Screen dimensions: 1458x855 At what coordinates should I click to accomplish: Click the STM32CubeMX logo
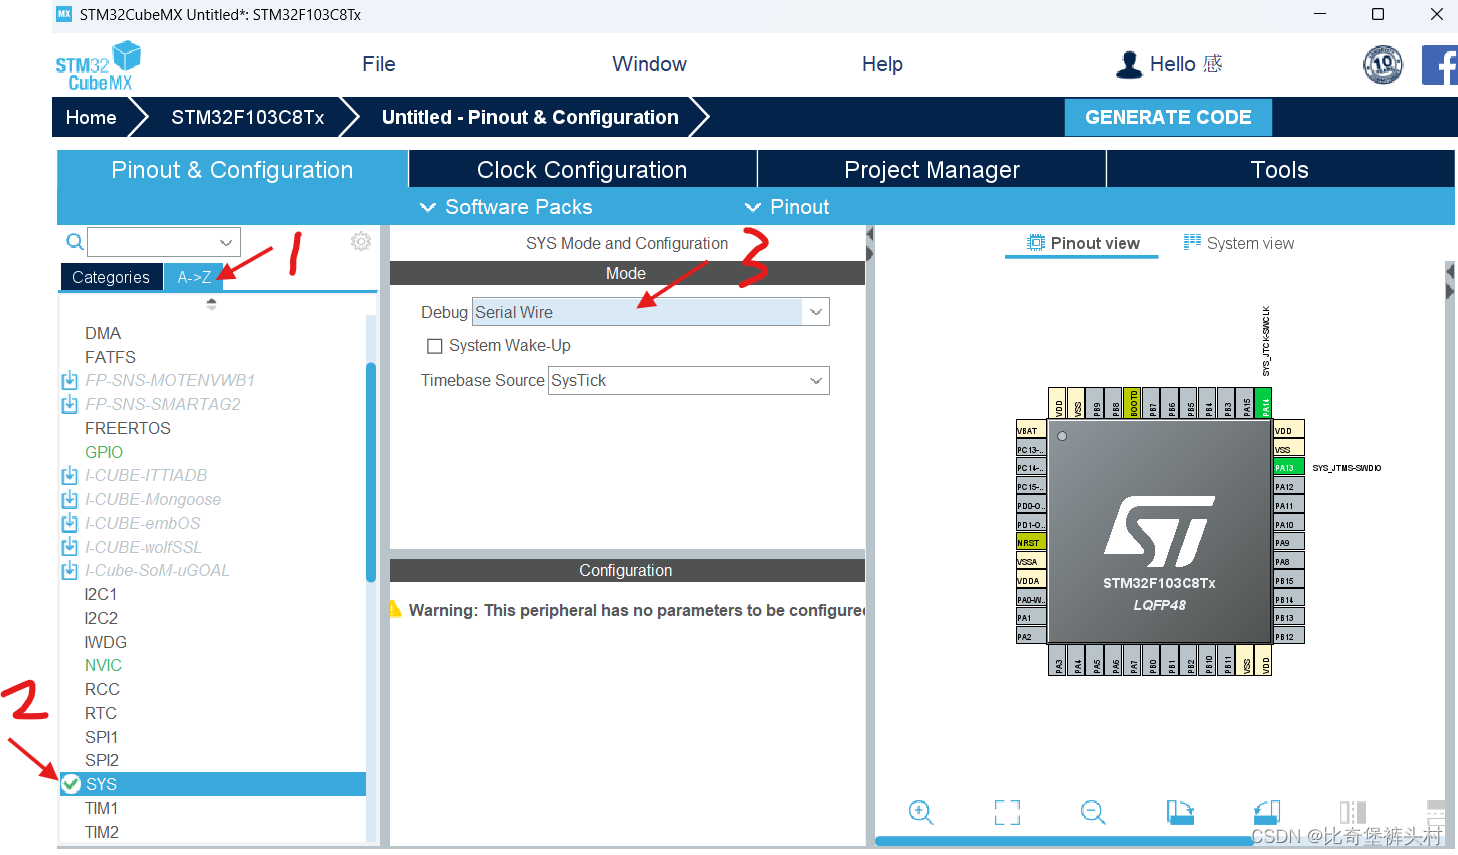98,66
